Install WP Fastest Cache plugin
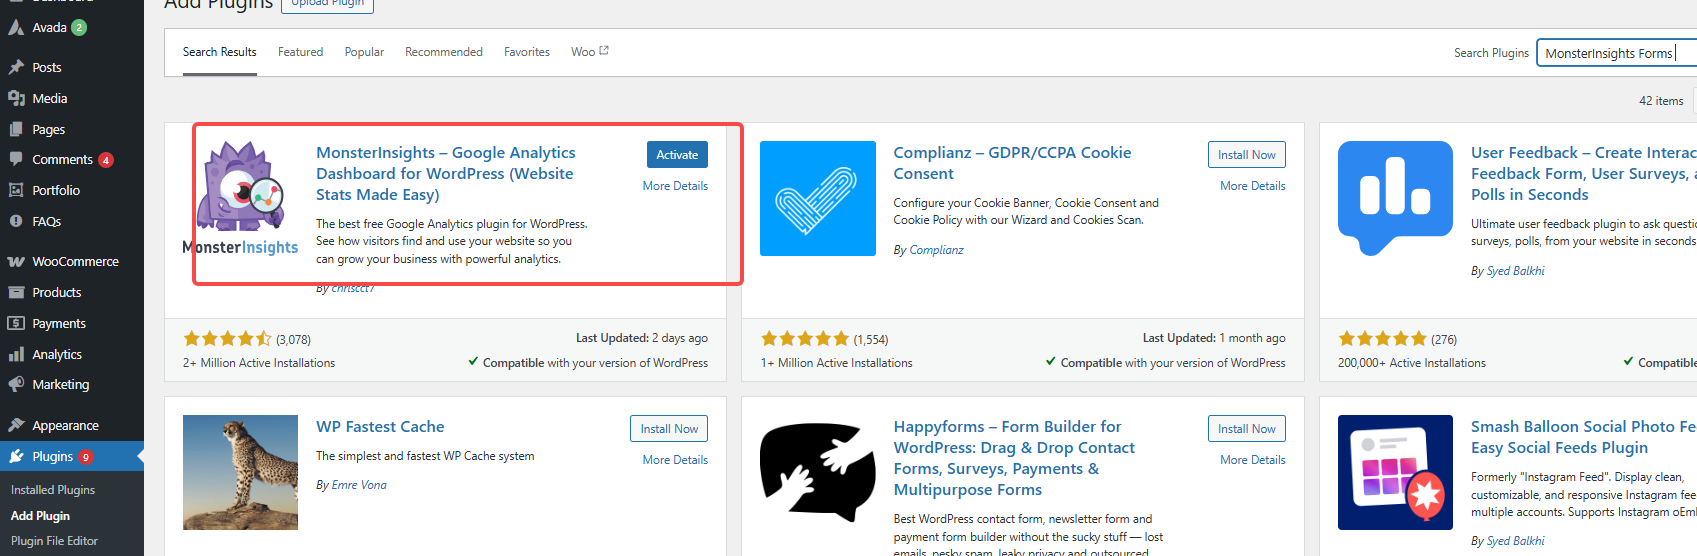Image resolution: width=1697 pixels, height=556 pixels. pos(669,429)
